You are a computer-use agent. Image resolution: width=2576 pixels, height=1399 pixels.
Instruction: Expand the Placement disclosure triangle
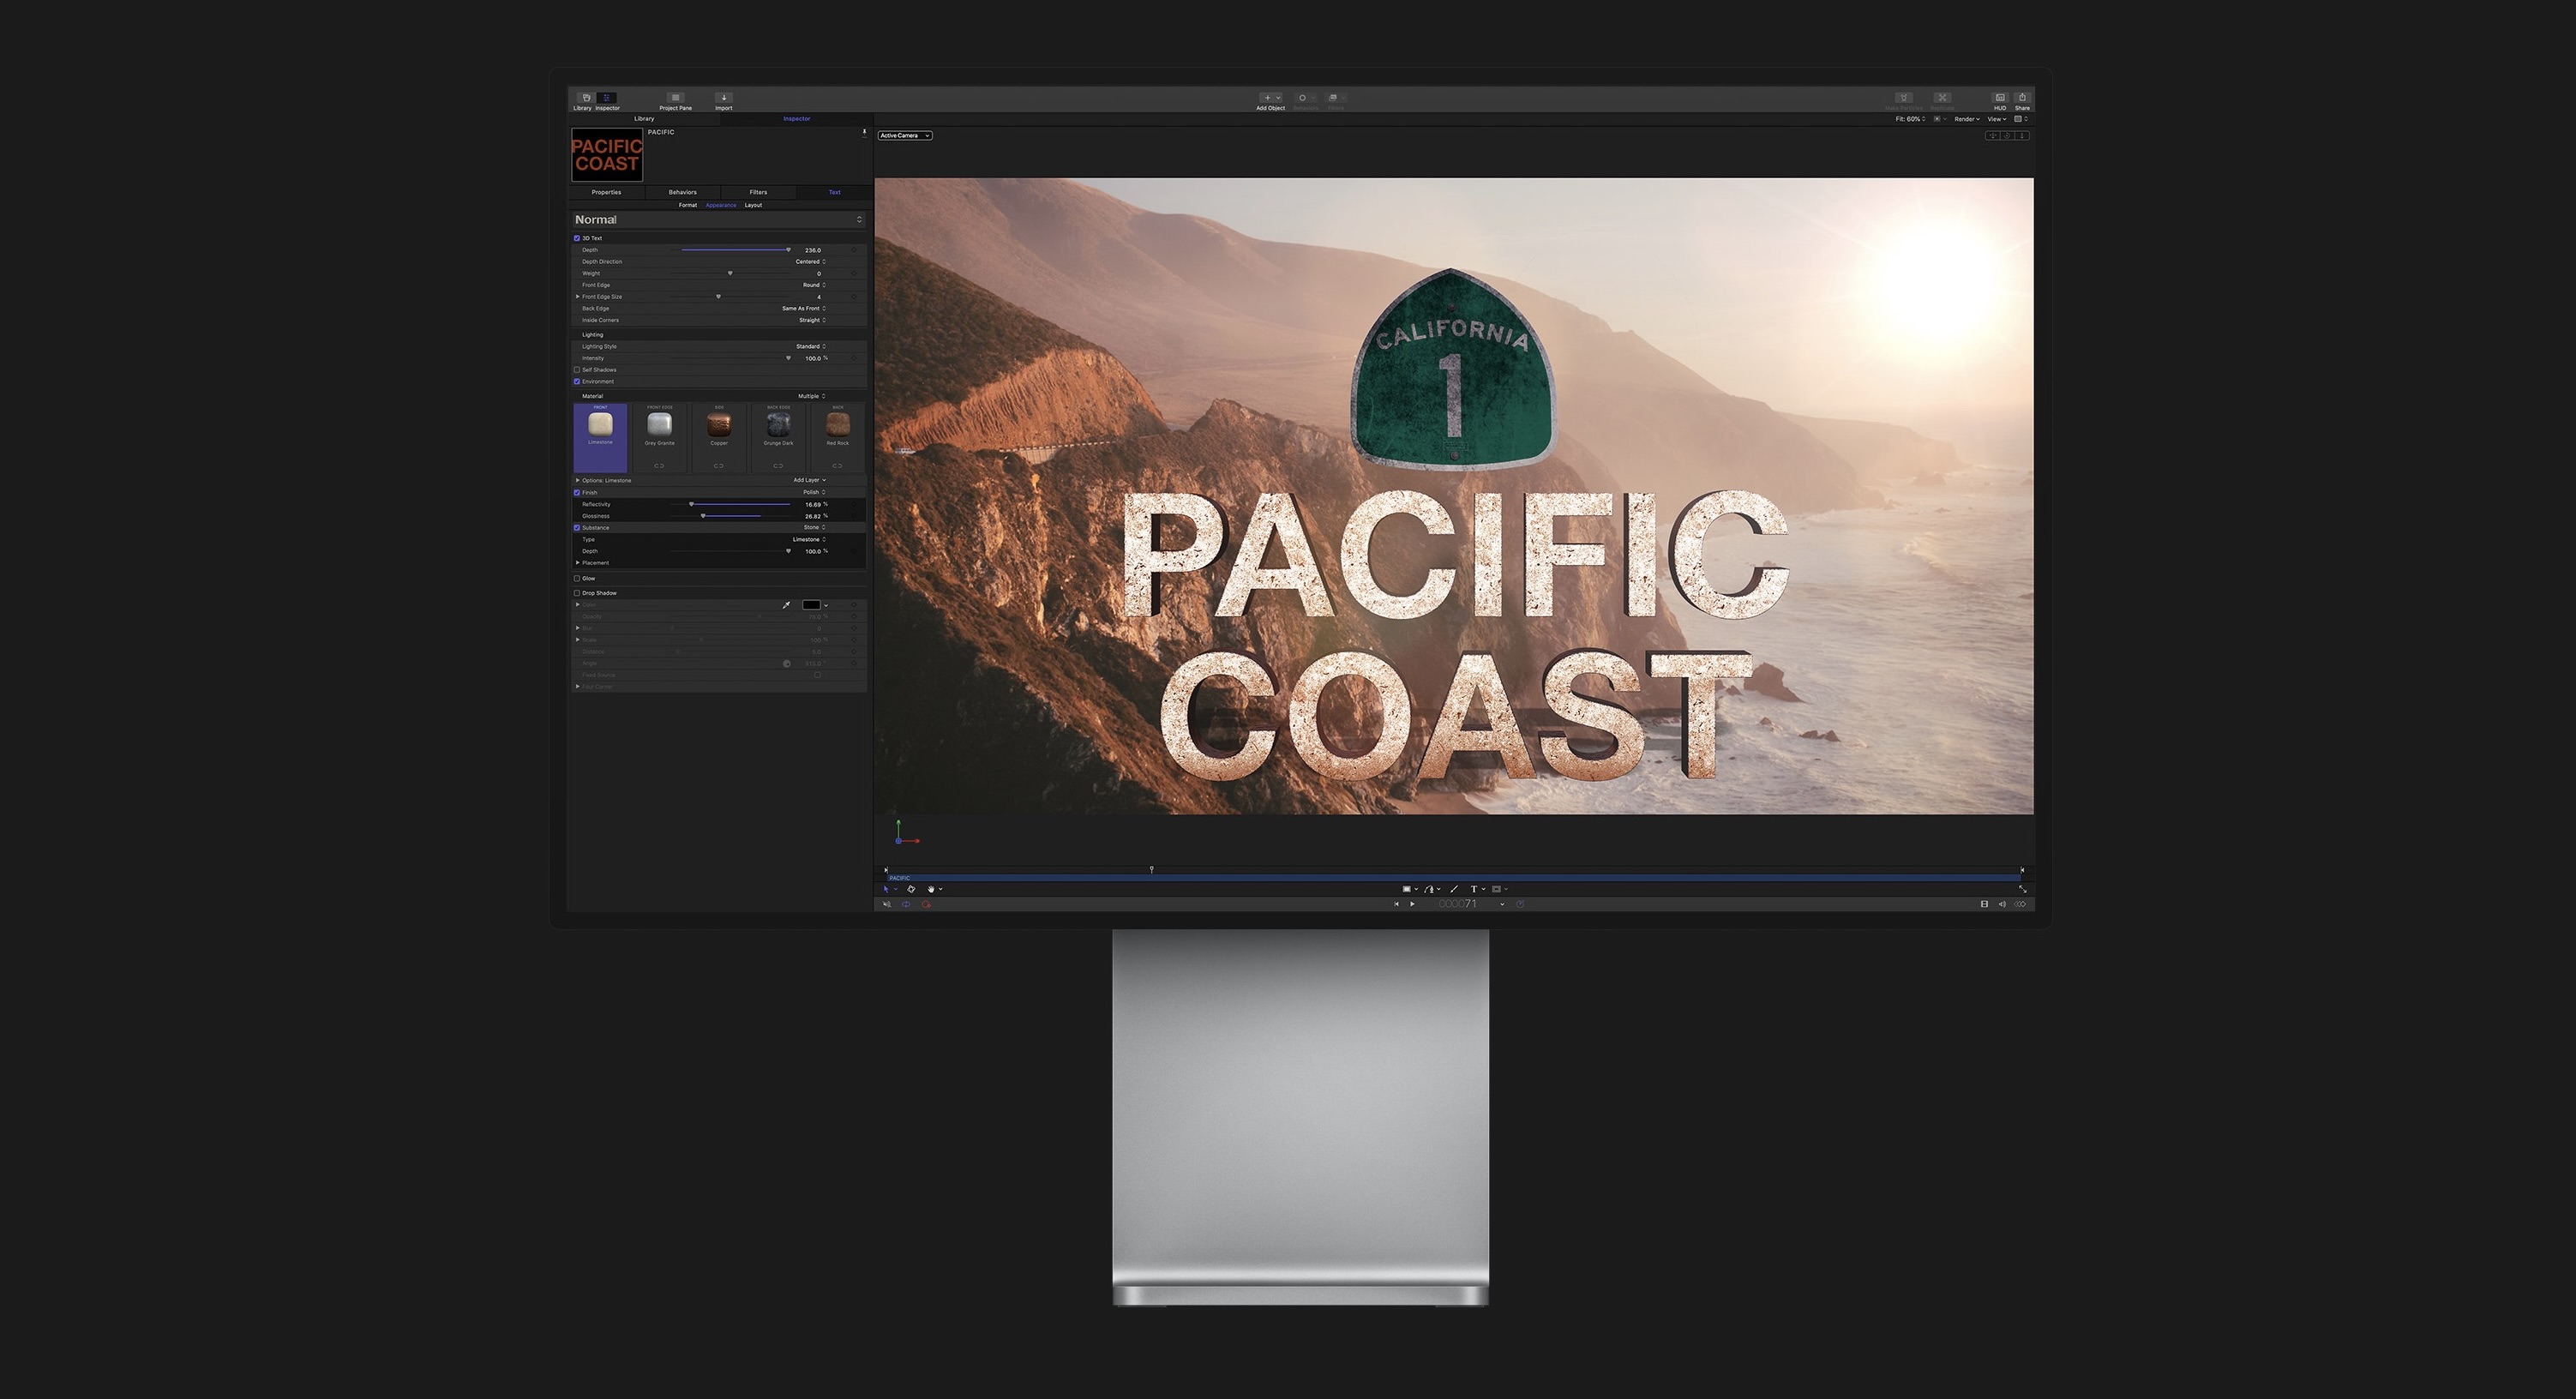click(x=578, y=564)
